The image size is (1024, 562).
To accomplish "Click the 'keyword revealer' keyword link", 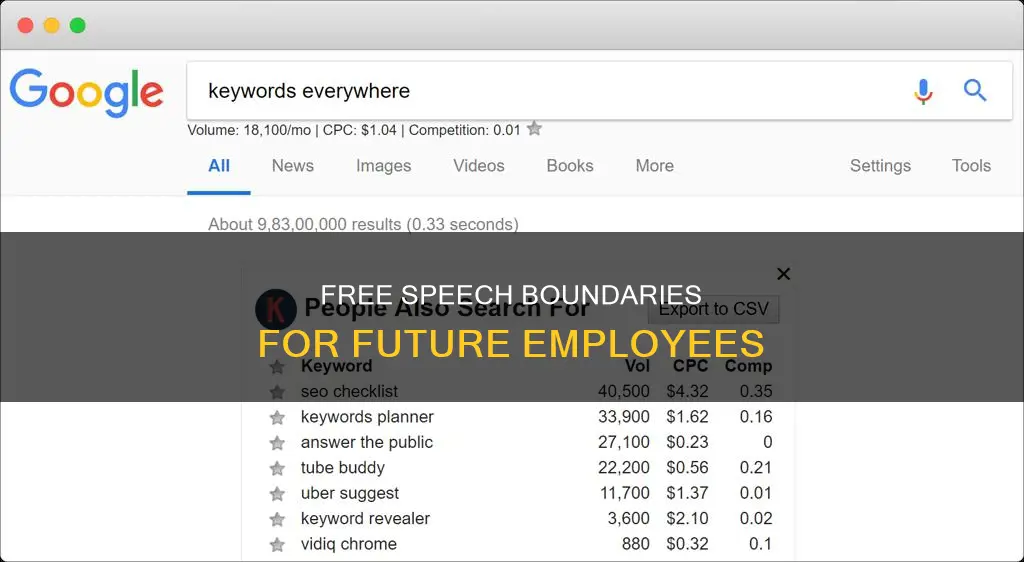I will pos(365,518).
